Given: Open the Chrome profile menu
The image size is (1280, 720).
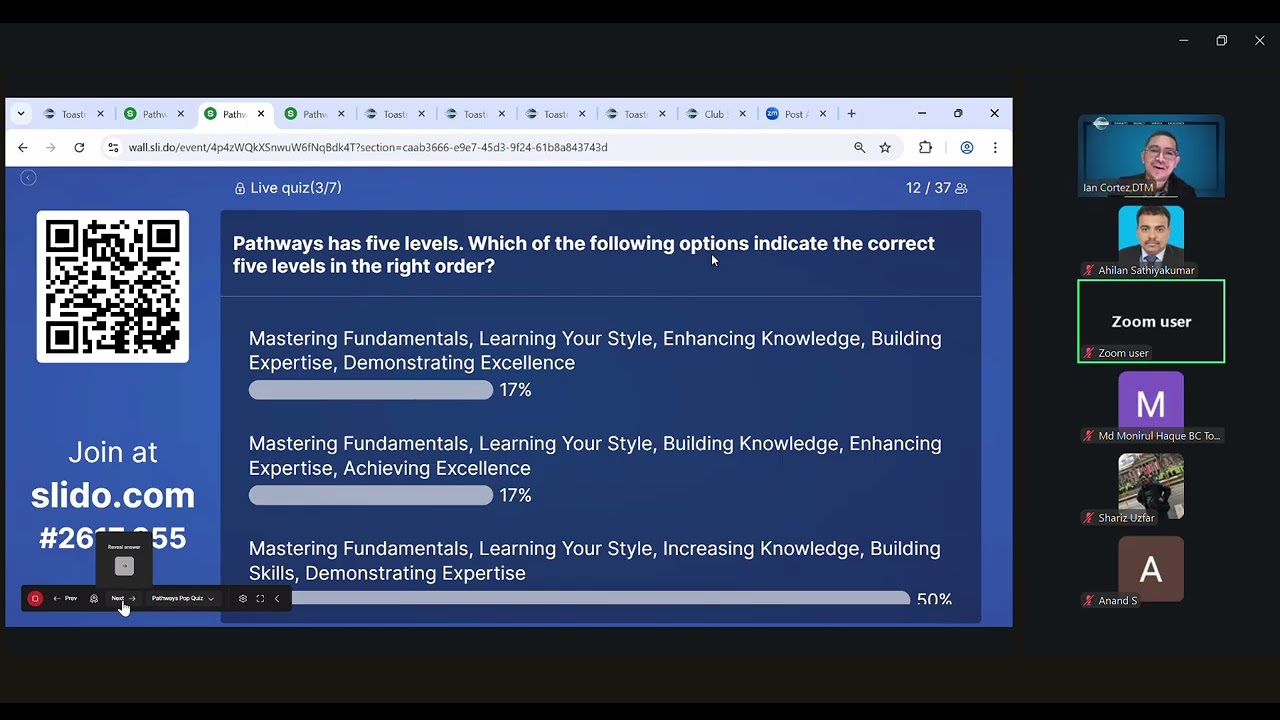Looking at the screenshot, I should (x=967, y=147).
